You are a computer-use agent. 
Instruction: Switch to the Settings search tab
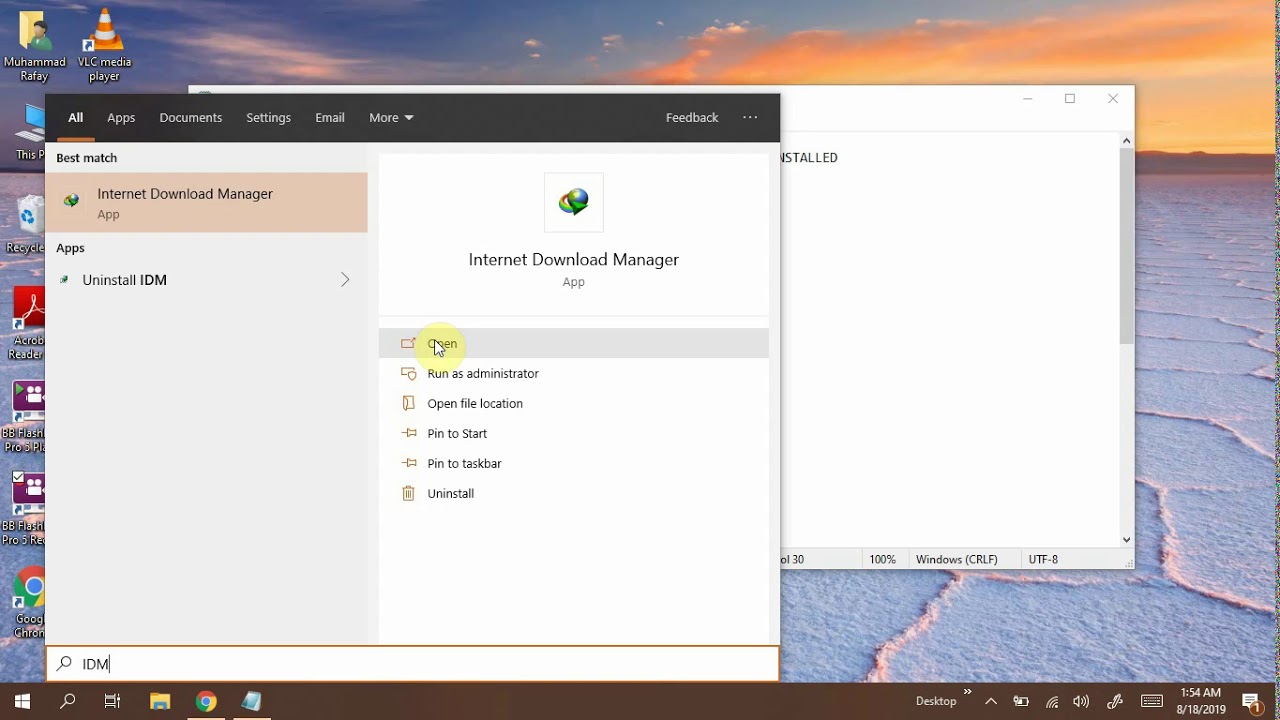pos(268,118)
